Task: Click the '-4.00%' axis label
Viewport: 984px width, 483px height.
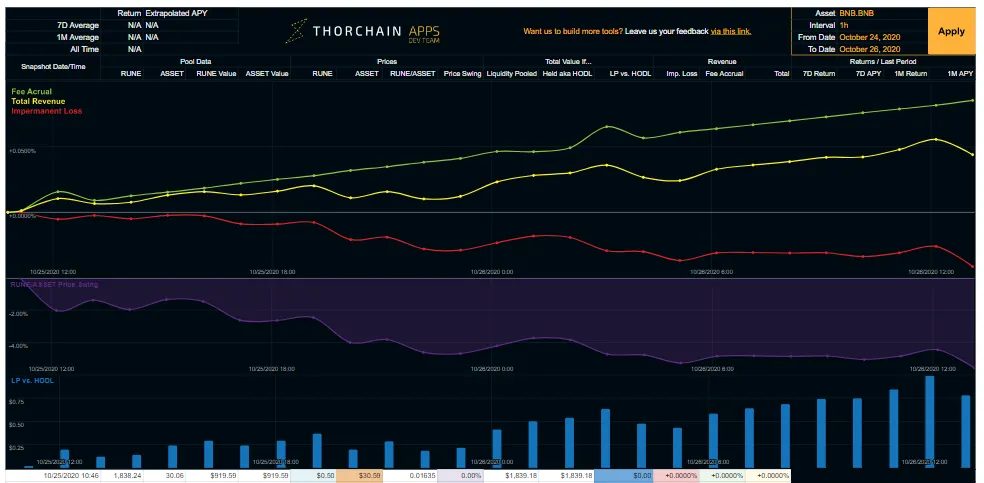Action: click(x=19, y=346)
